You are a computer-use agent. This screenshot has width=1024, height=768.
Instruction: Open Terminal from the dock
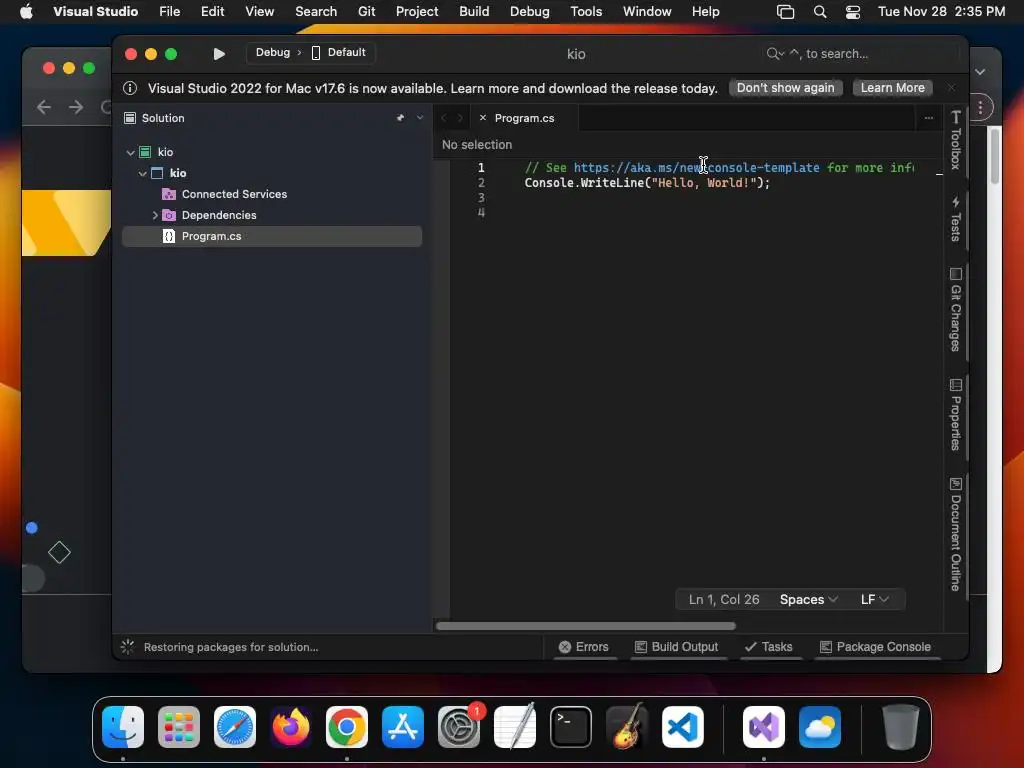(571, 727)
